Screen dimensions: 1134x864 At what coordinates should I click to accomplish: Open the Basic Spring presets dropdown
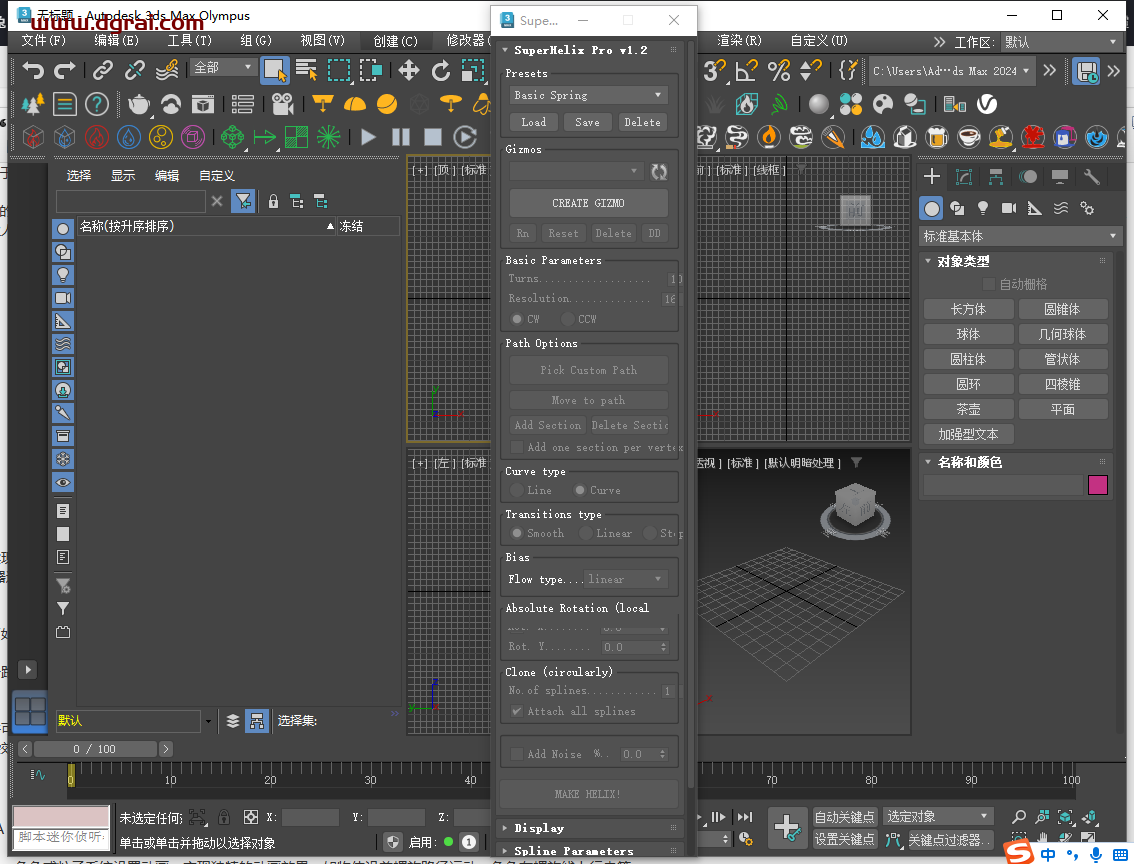pos(589,95)
